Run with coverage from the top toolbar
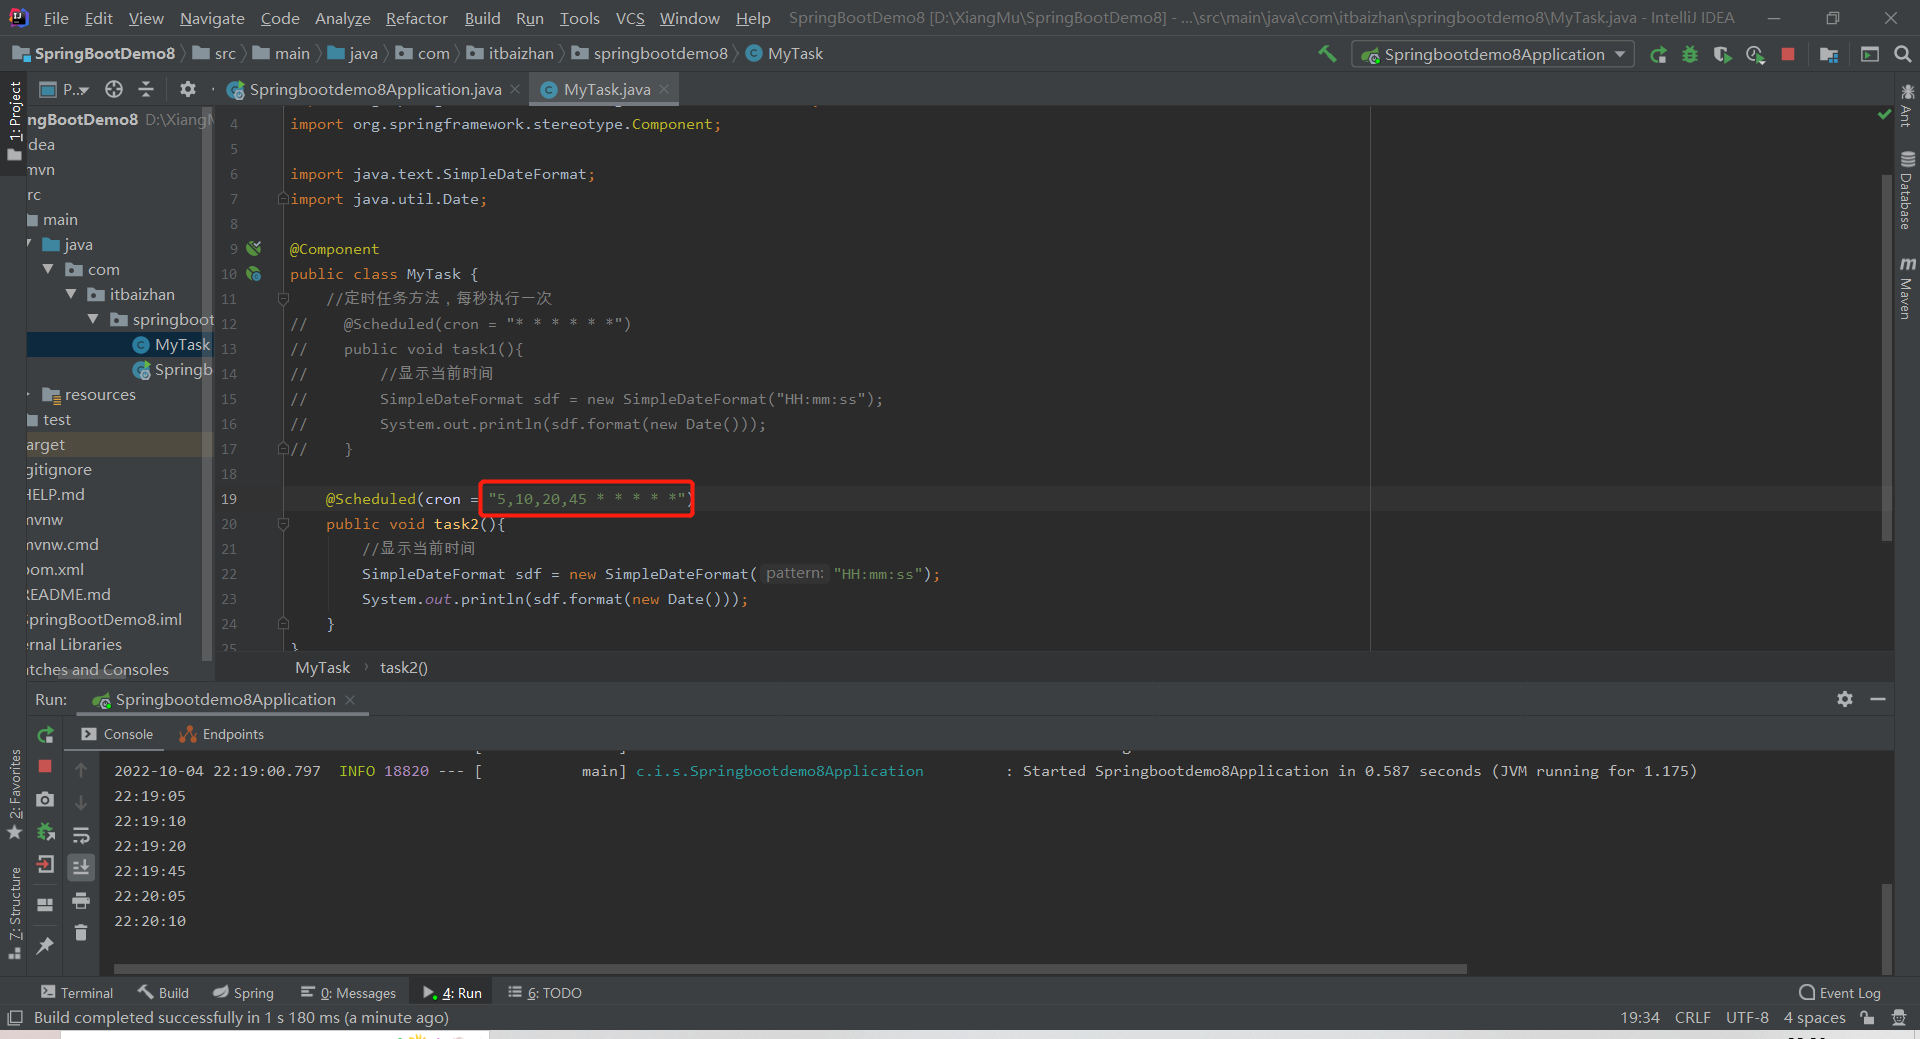Screen dimensions: 1920x1039 point(1722,55)
